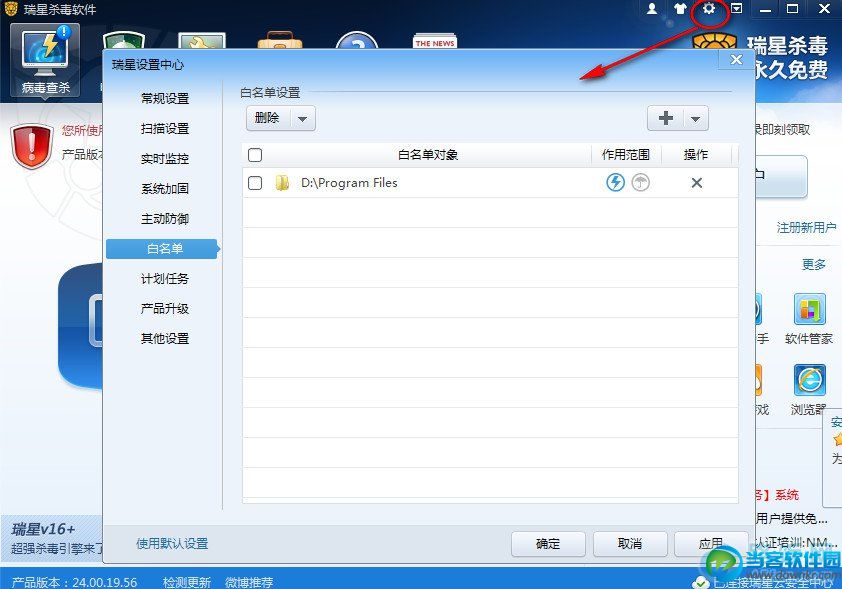Screen dimensions: 842x589
Task: Select the 白名单 whitelist tab
Action: [163, 249]
